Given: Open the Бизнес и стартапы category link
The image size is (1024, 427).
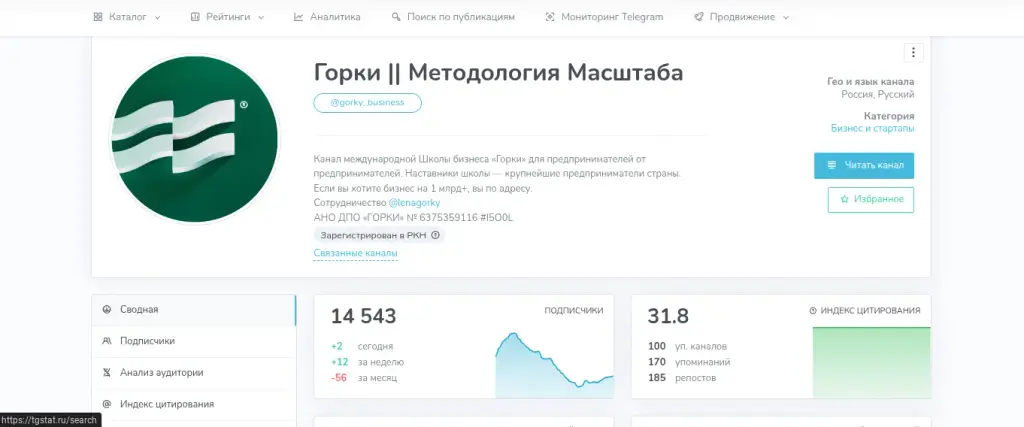Looking at the screenshot, I should coord(872,129).
